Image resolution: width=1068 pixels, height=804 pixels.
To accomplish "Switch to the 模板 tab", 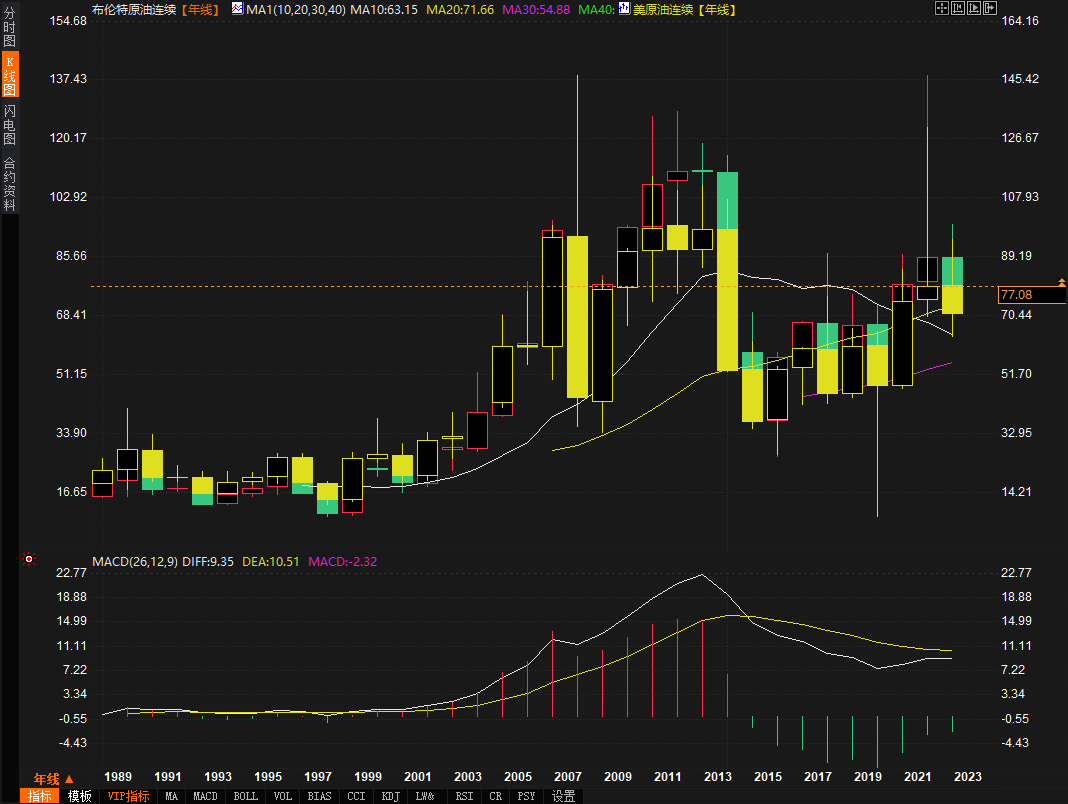I will pos(80,796).
